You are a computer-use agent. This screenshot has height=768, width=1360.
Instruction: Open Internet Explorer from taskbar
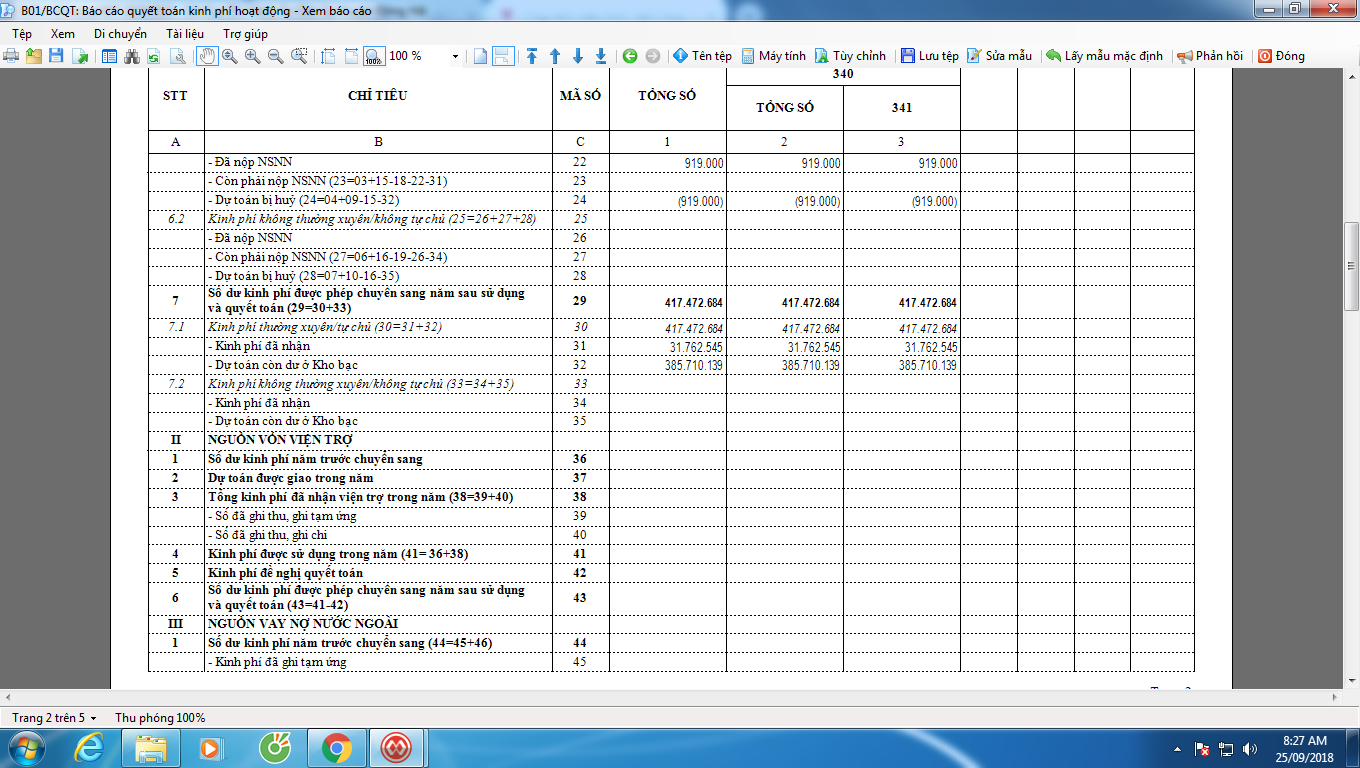(x=90, y=748)
